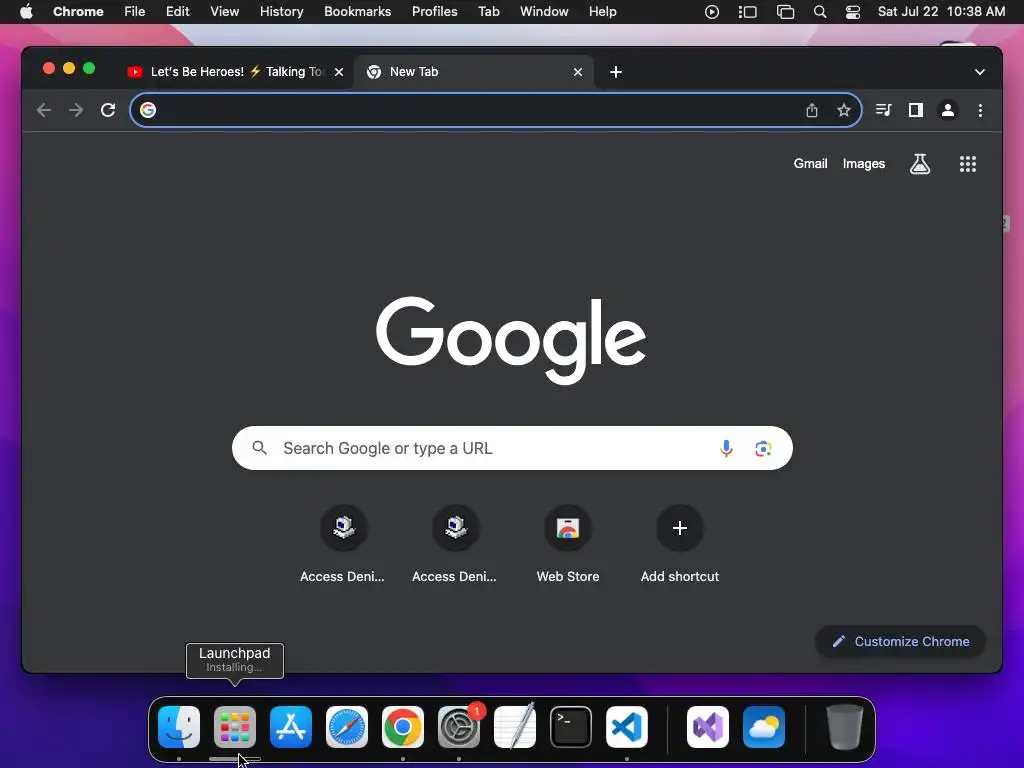Click the magnifier icon in the search box
Screen dimensions: 1024x768
coord(259,448)
